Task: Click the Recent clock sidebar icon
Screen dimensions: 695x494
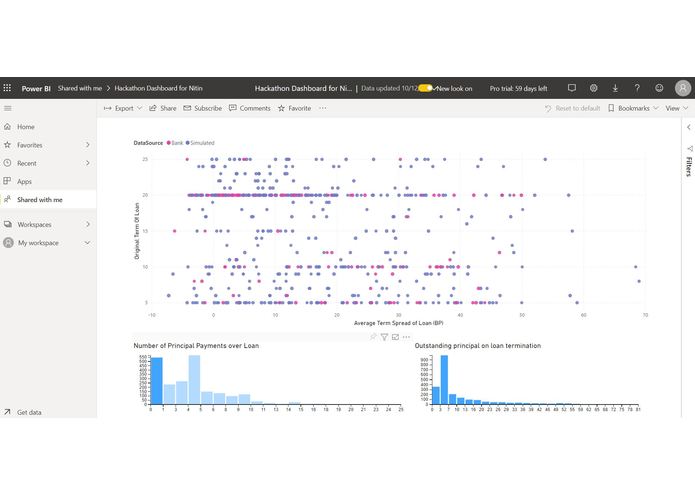Action: coord(8,163)
